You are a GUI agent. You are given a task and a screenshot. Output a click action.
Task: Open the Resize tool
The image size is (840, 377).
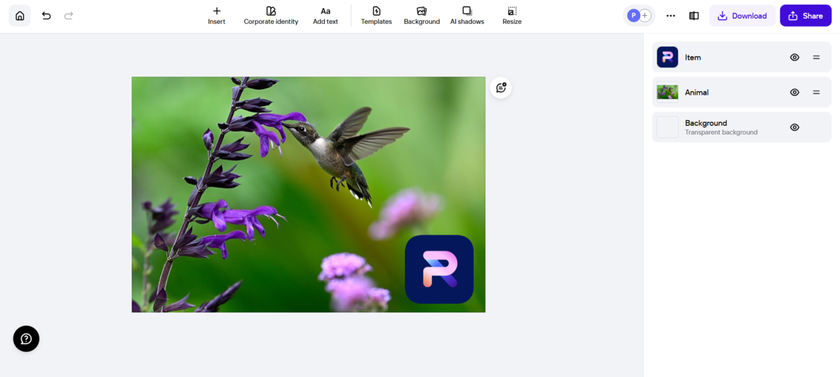point(512,16)
